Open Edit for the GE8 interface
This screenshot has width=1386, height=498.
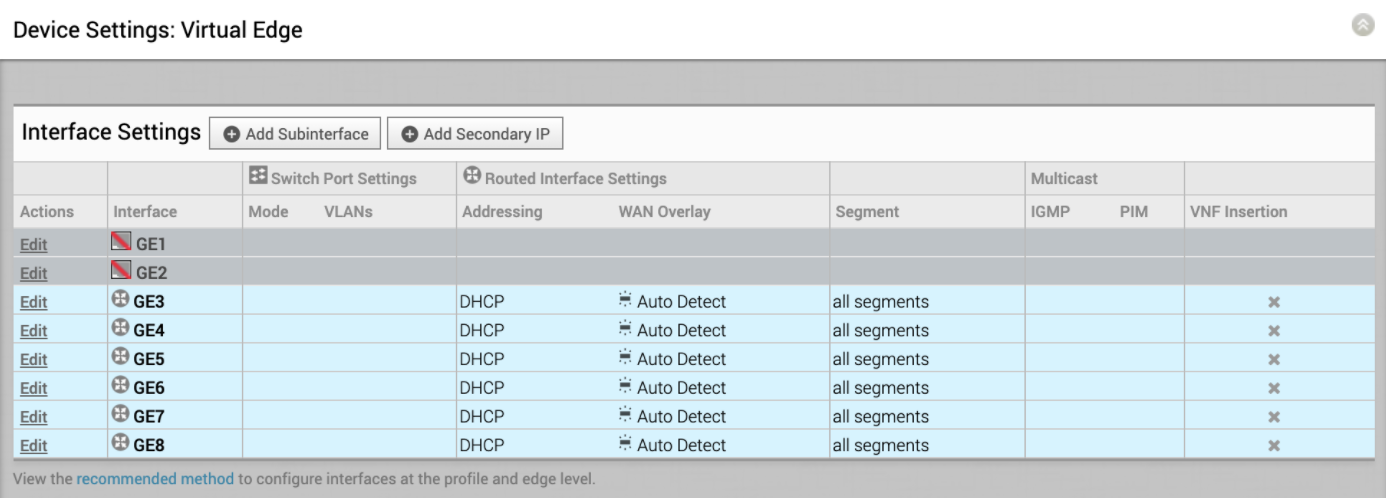(x=34, y=445)
